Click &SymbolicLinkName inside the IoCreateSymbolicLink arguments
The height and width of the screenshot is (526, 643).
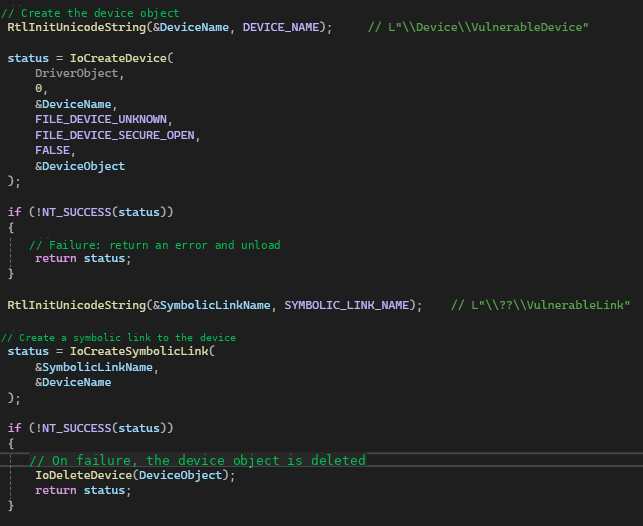[93, 367]
